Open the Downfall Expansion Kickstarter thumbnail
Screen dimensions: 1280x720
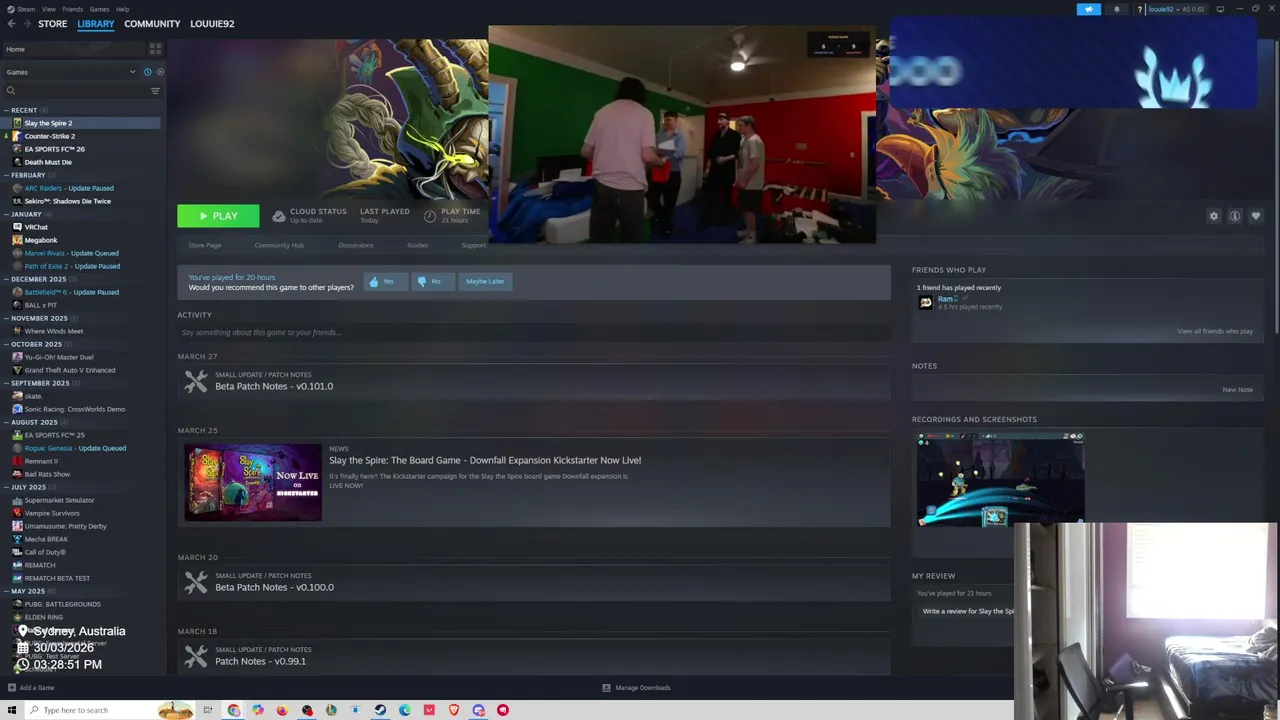pyautogui.click(x=253, y=482)
